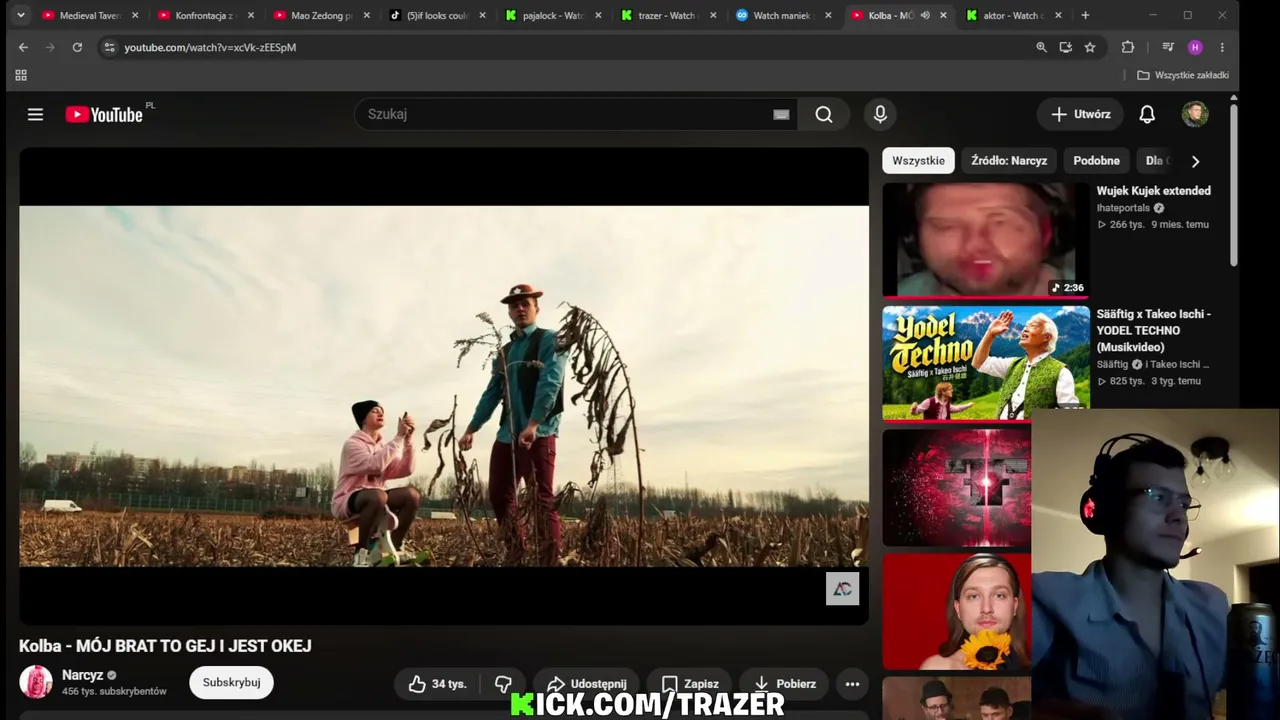Subscribe with the Subskrybuj button
Screen dimensions: 1280x720
point(231,682)
